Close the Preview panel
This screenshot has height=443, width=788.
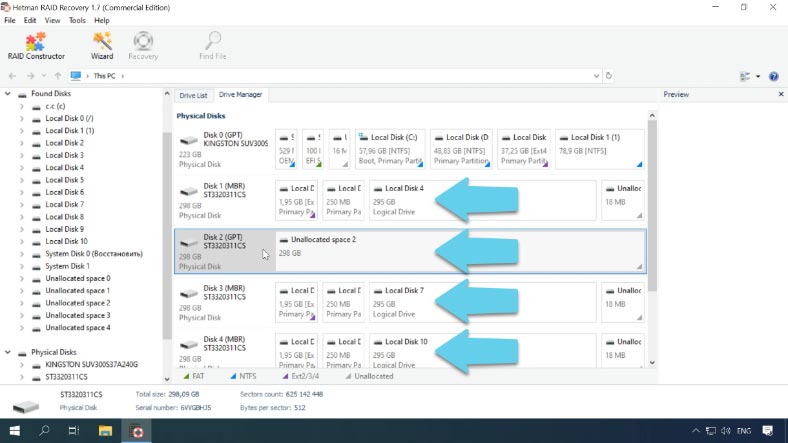[x=781, y=94]
